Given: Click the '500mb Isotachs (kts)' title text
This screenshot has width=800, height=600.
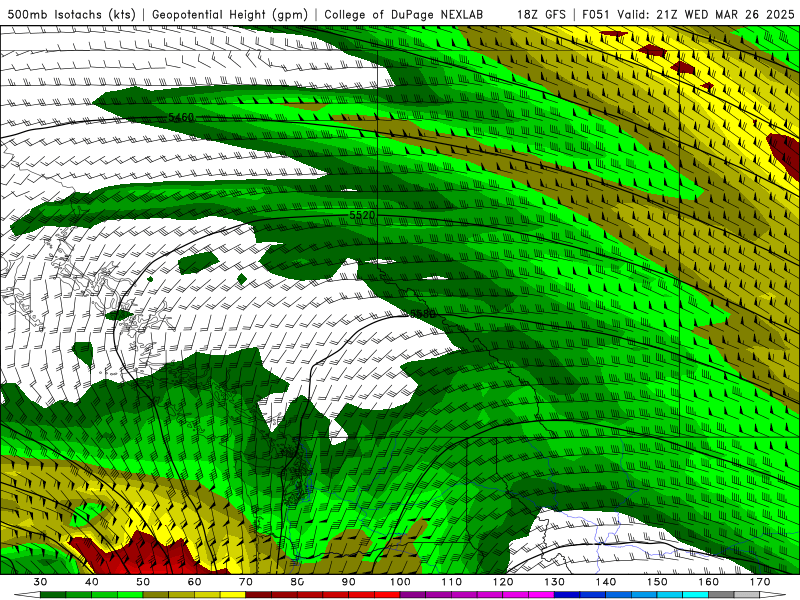Looking at the screenshot, I should tap(71, 14).
